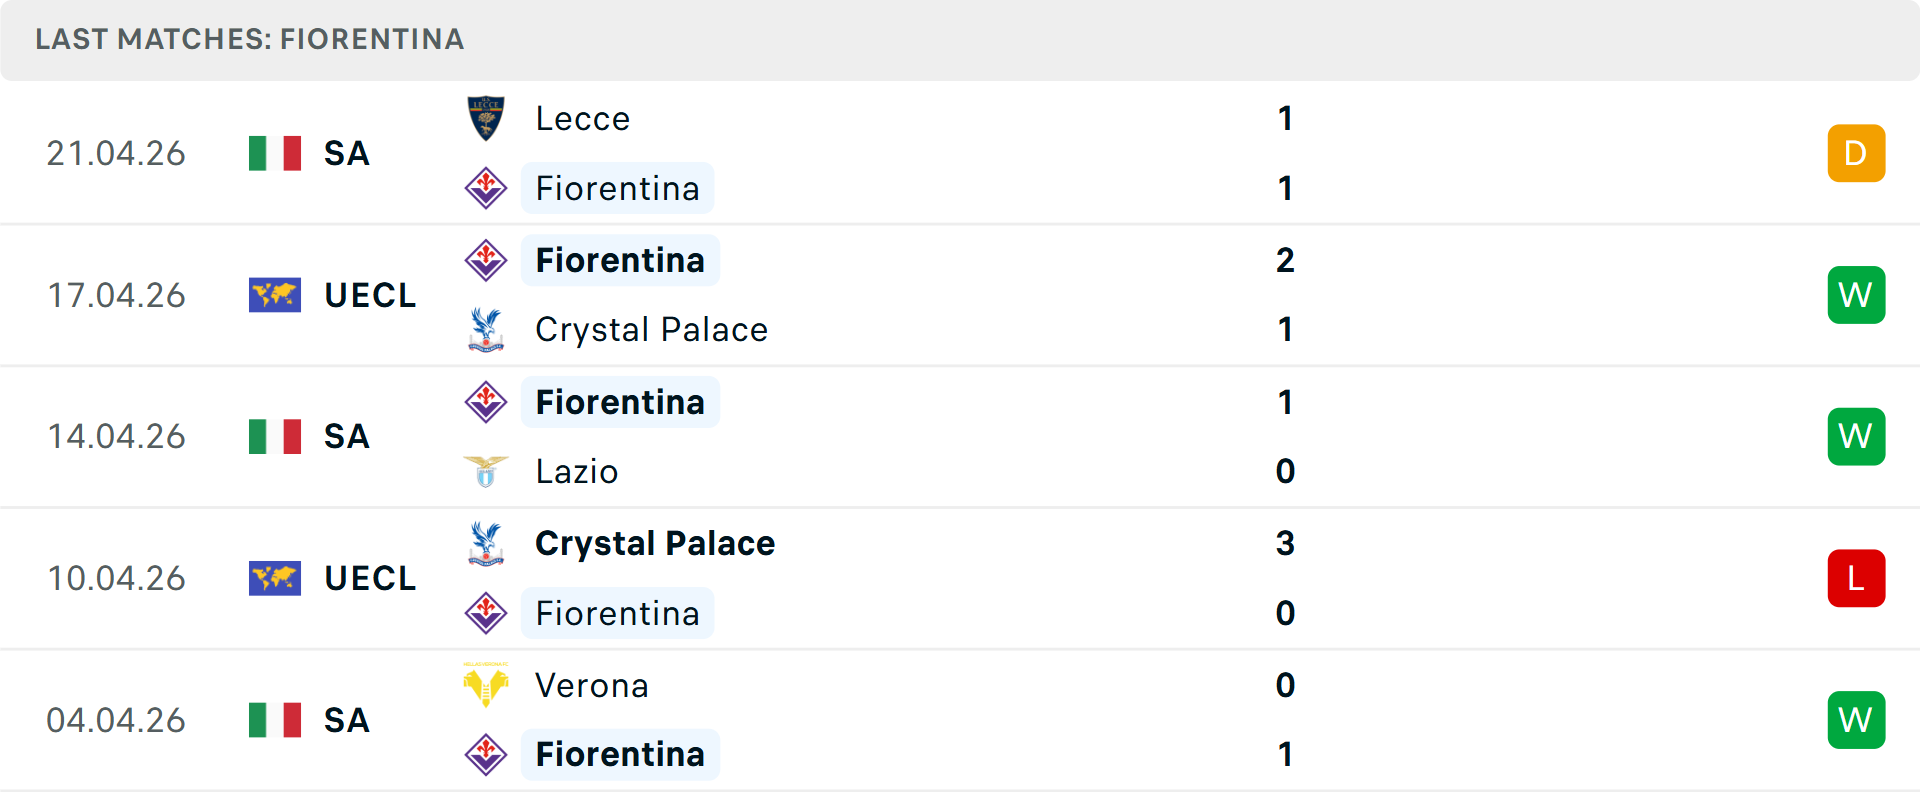Click the UECL label text beside 17.04.26
This screenshot has width=1920, height=792.
coord(370,294)
